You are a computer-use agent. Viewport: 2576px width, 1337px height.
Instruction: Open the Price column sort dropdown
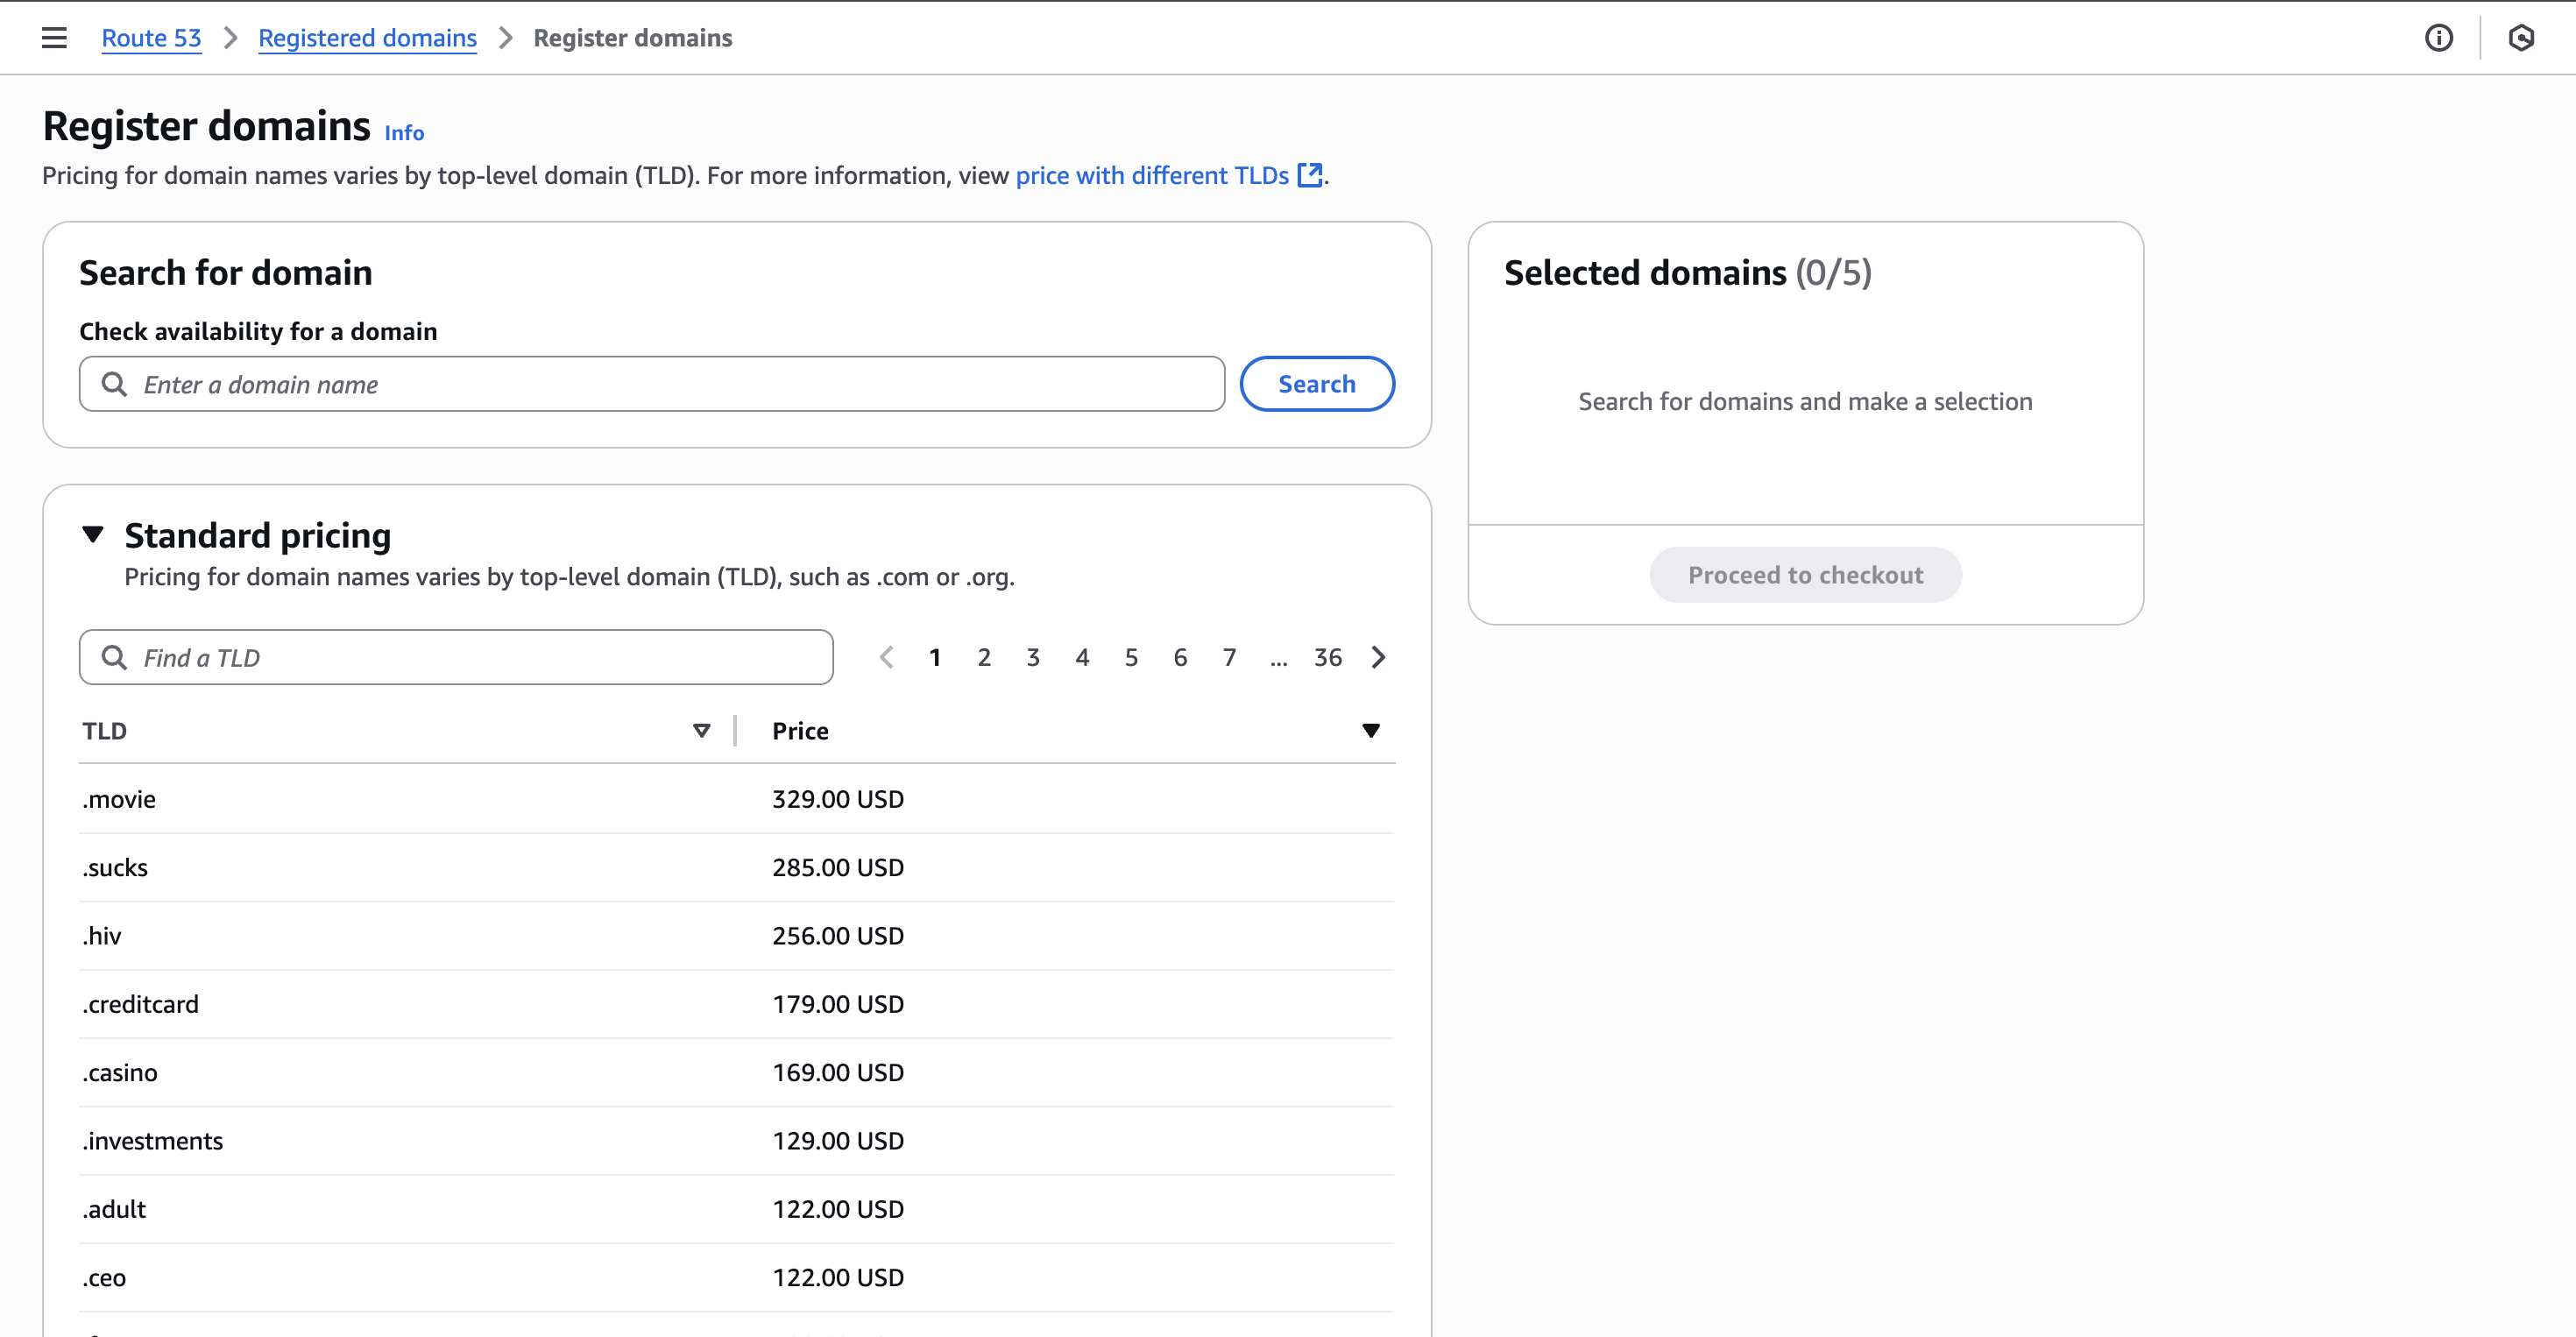tap(1371, 730)
